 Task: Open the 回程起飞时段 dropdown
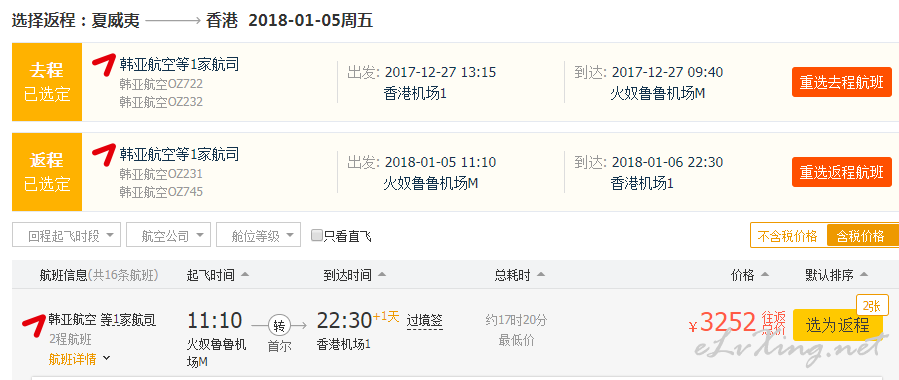[67, 235]
